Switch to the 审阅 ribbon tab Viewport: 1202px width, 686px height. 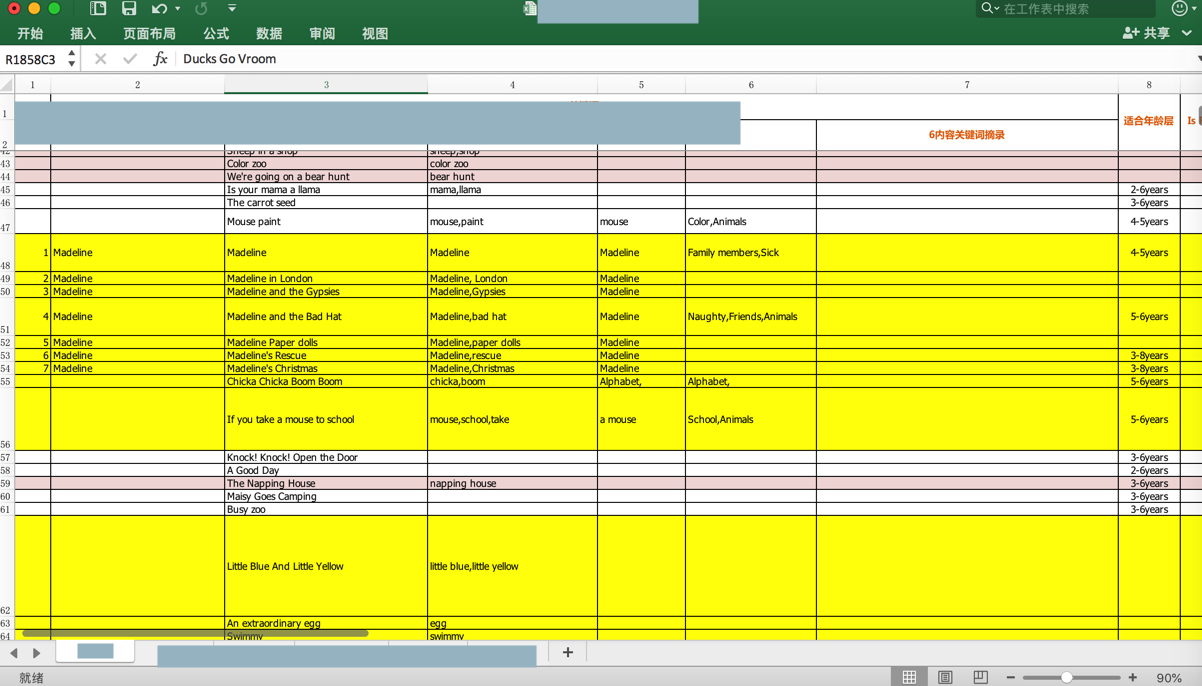point(321,33)
